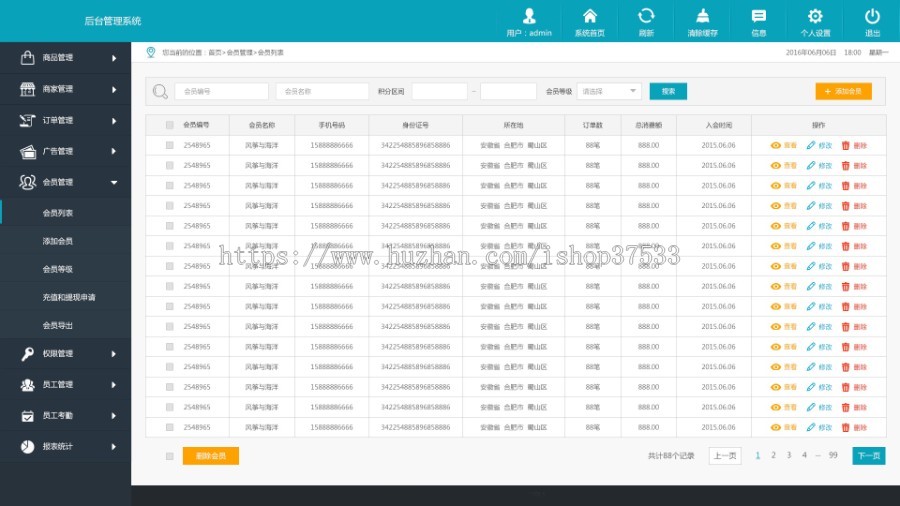The height and width of the screenshot is (506, 900).
Task: Jump to page 2 in the pagination
Action: pyautogui.click(x=773, y=455)
